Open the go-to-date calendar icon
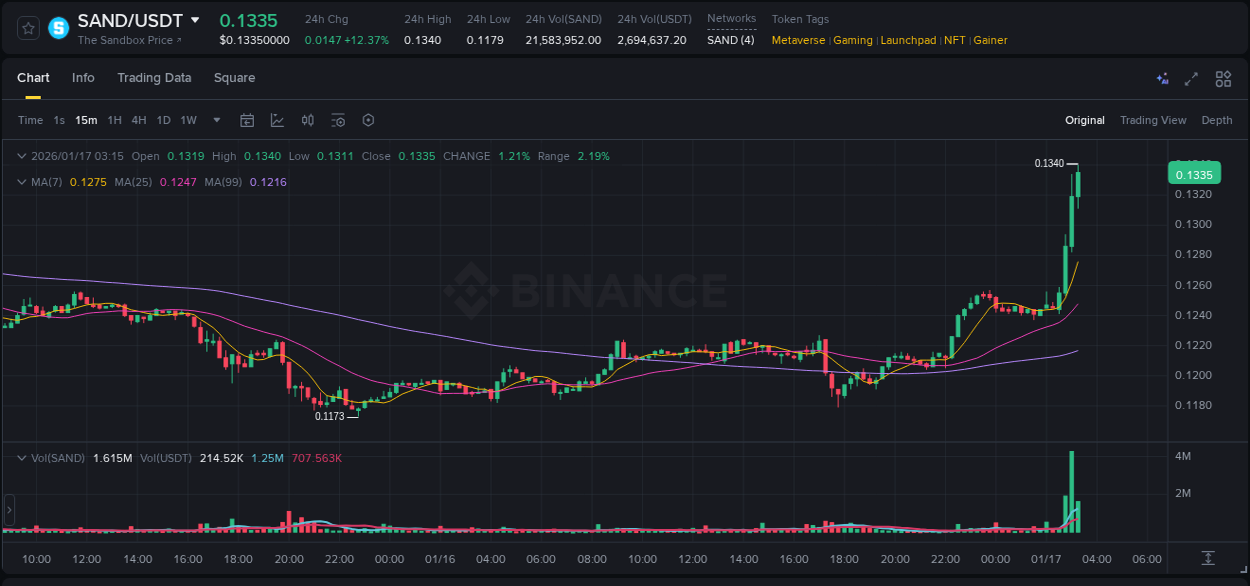This screenshot has width=1250, height=586. [247, 120]
